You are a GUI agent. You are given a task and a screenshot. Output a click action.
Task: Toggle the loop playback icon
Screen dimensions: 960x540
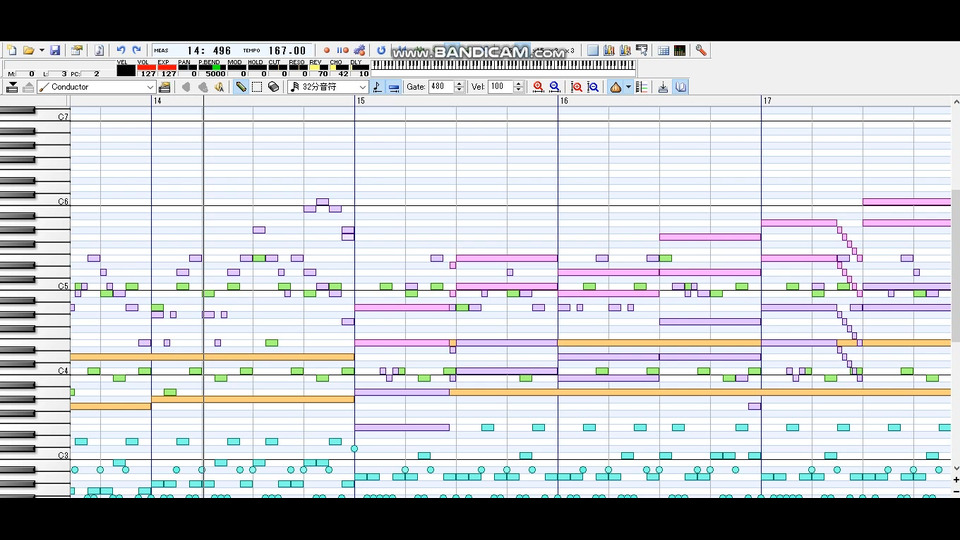381,50
